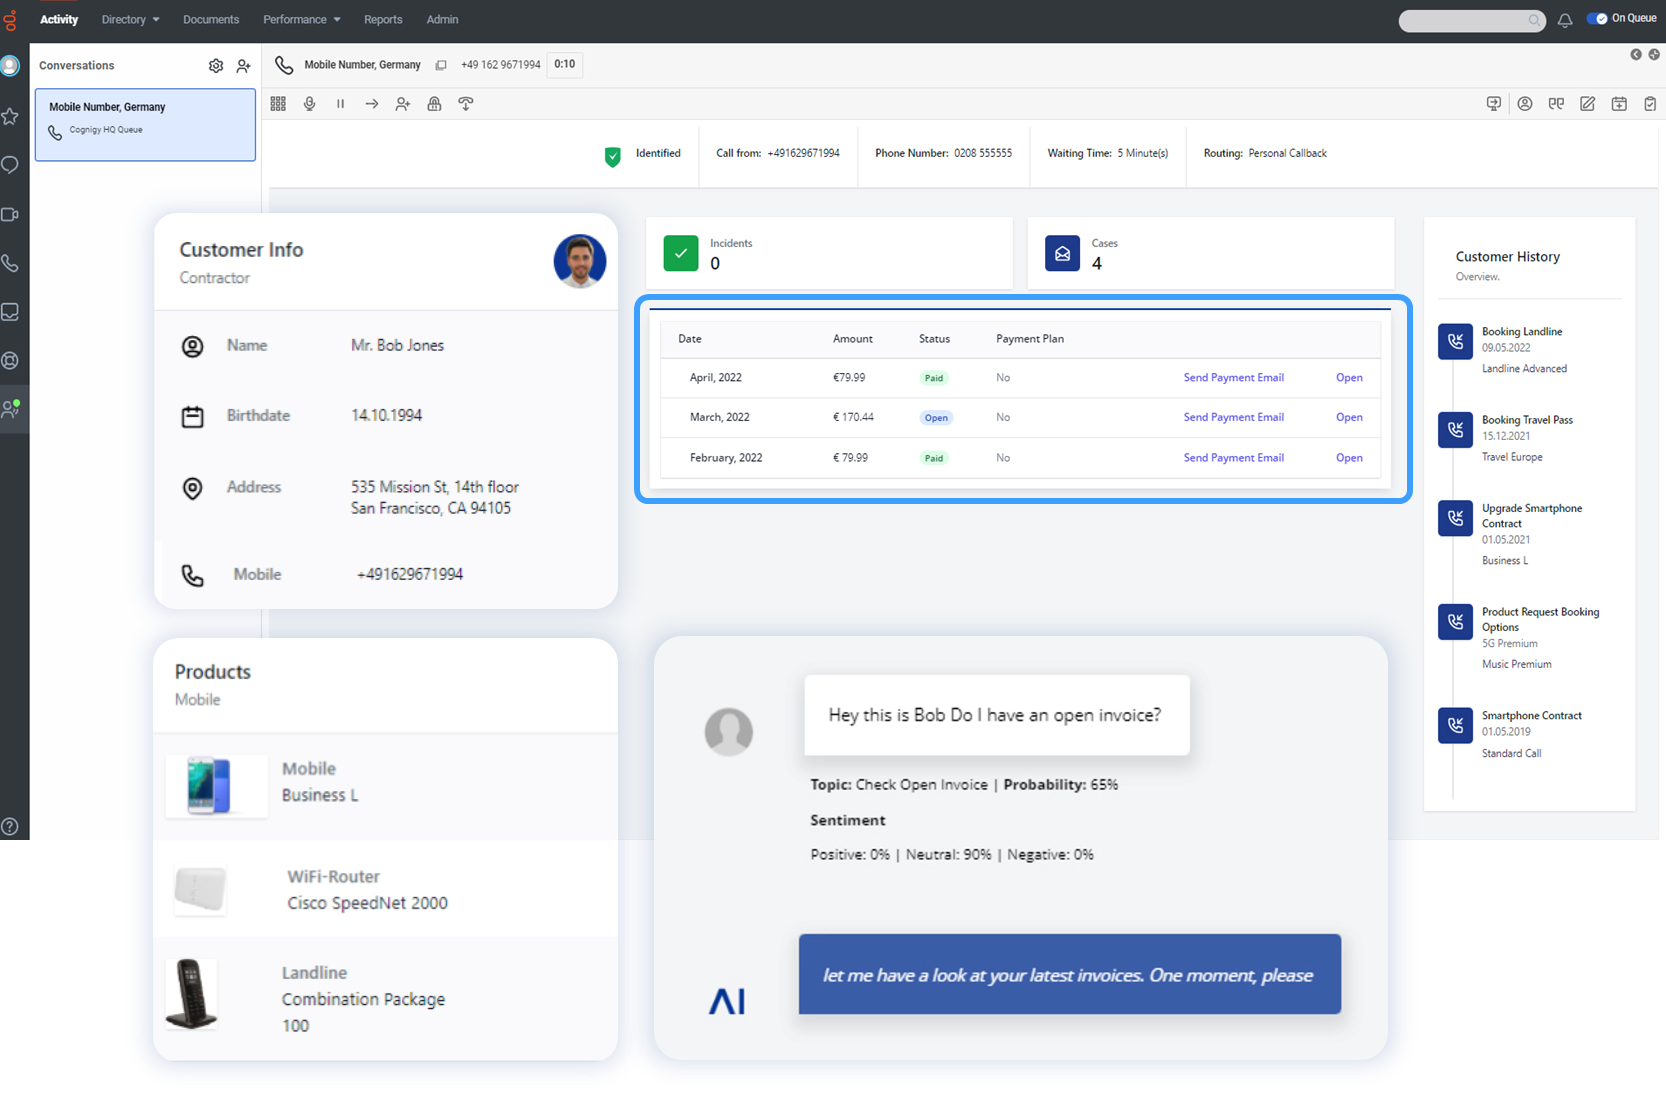Put the active call on hold
Viewport: 1666px width, 1098px height.
[340, 103]
